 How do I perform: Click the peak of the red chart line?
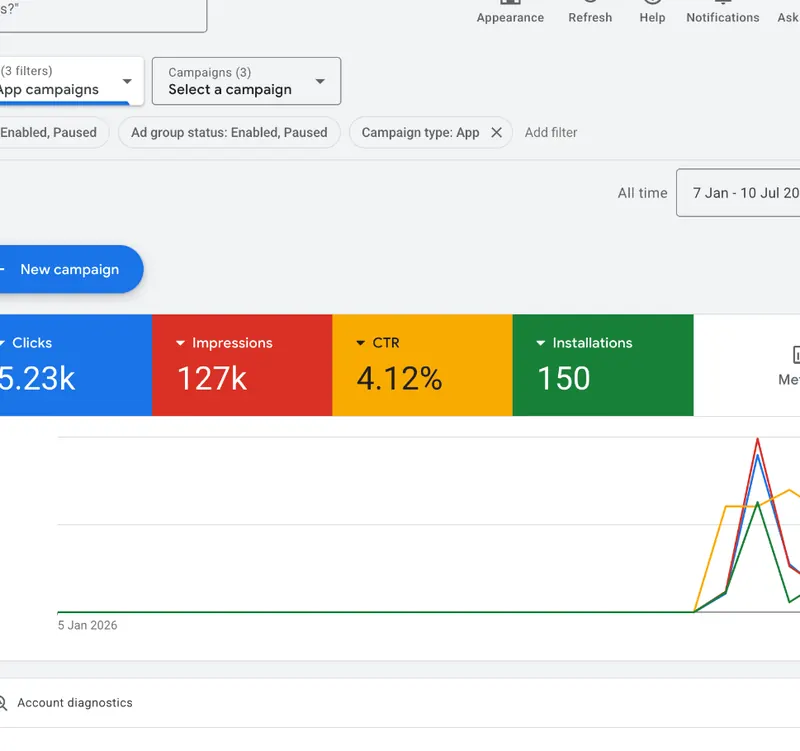click(x=758, y=439)
